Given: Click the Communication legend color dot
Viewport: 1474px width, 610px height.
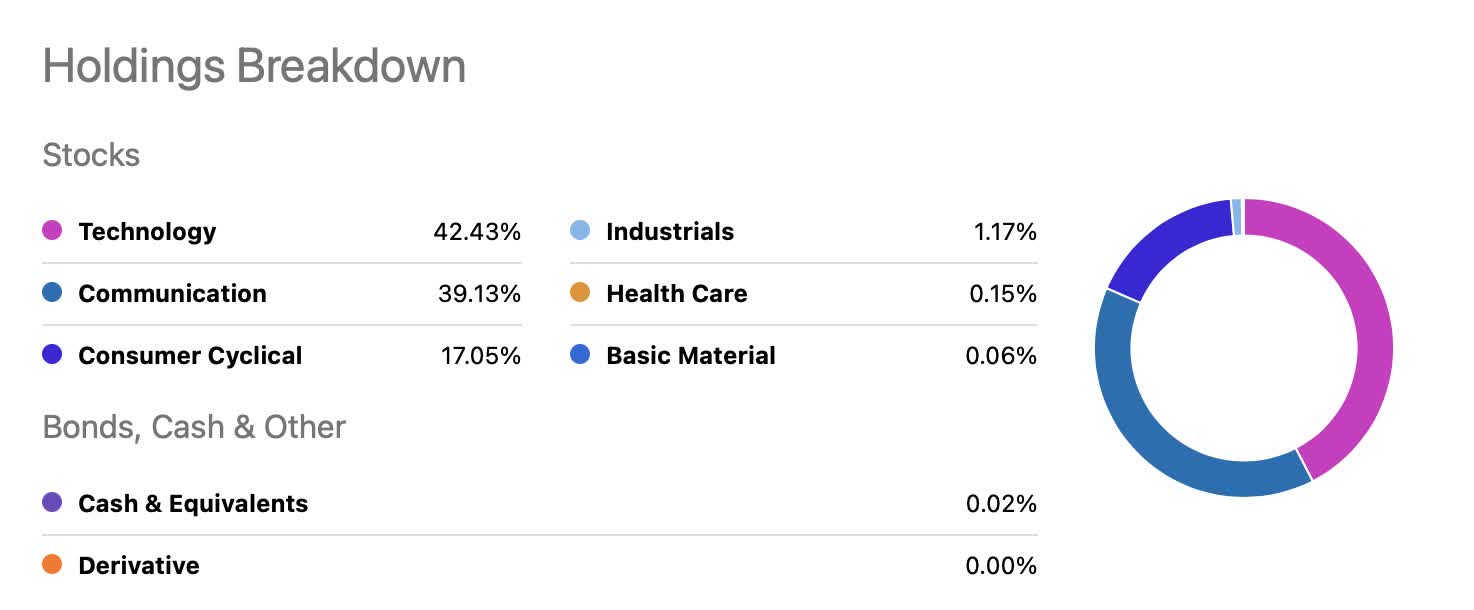Looking at the screenshot, I should click(x=53, y=293).
